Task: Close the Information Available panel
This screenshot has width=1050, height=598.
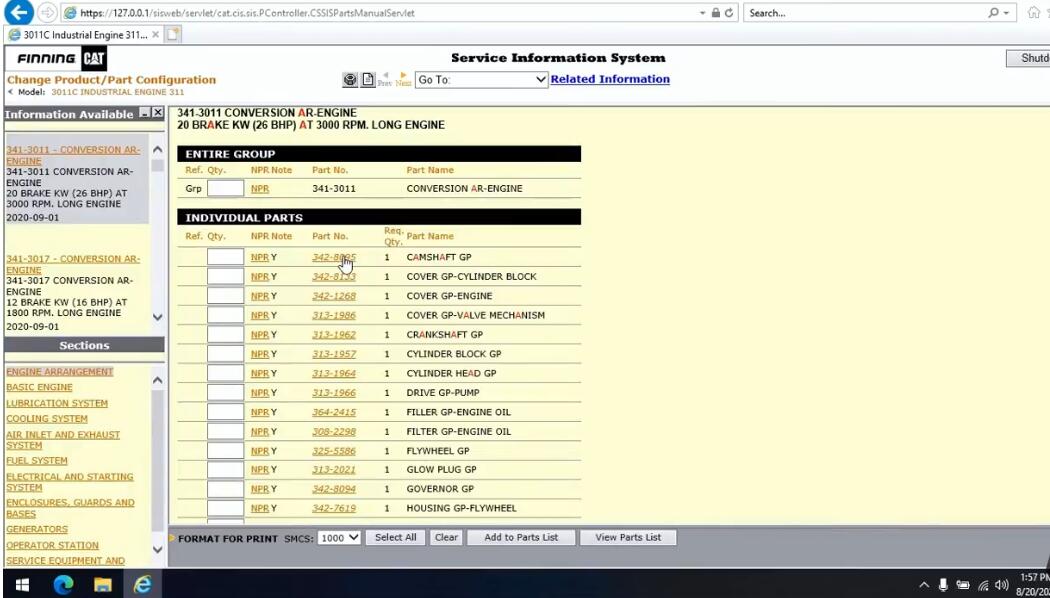Action: (x=157, y=113)
